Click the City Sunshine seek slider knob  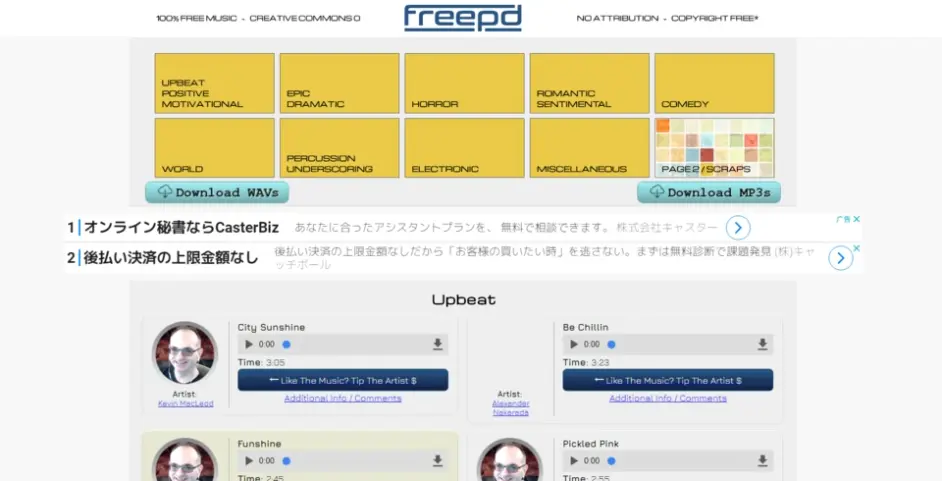[287, 345]
